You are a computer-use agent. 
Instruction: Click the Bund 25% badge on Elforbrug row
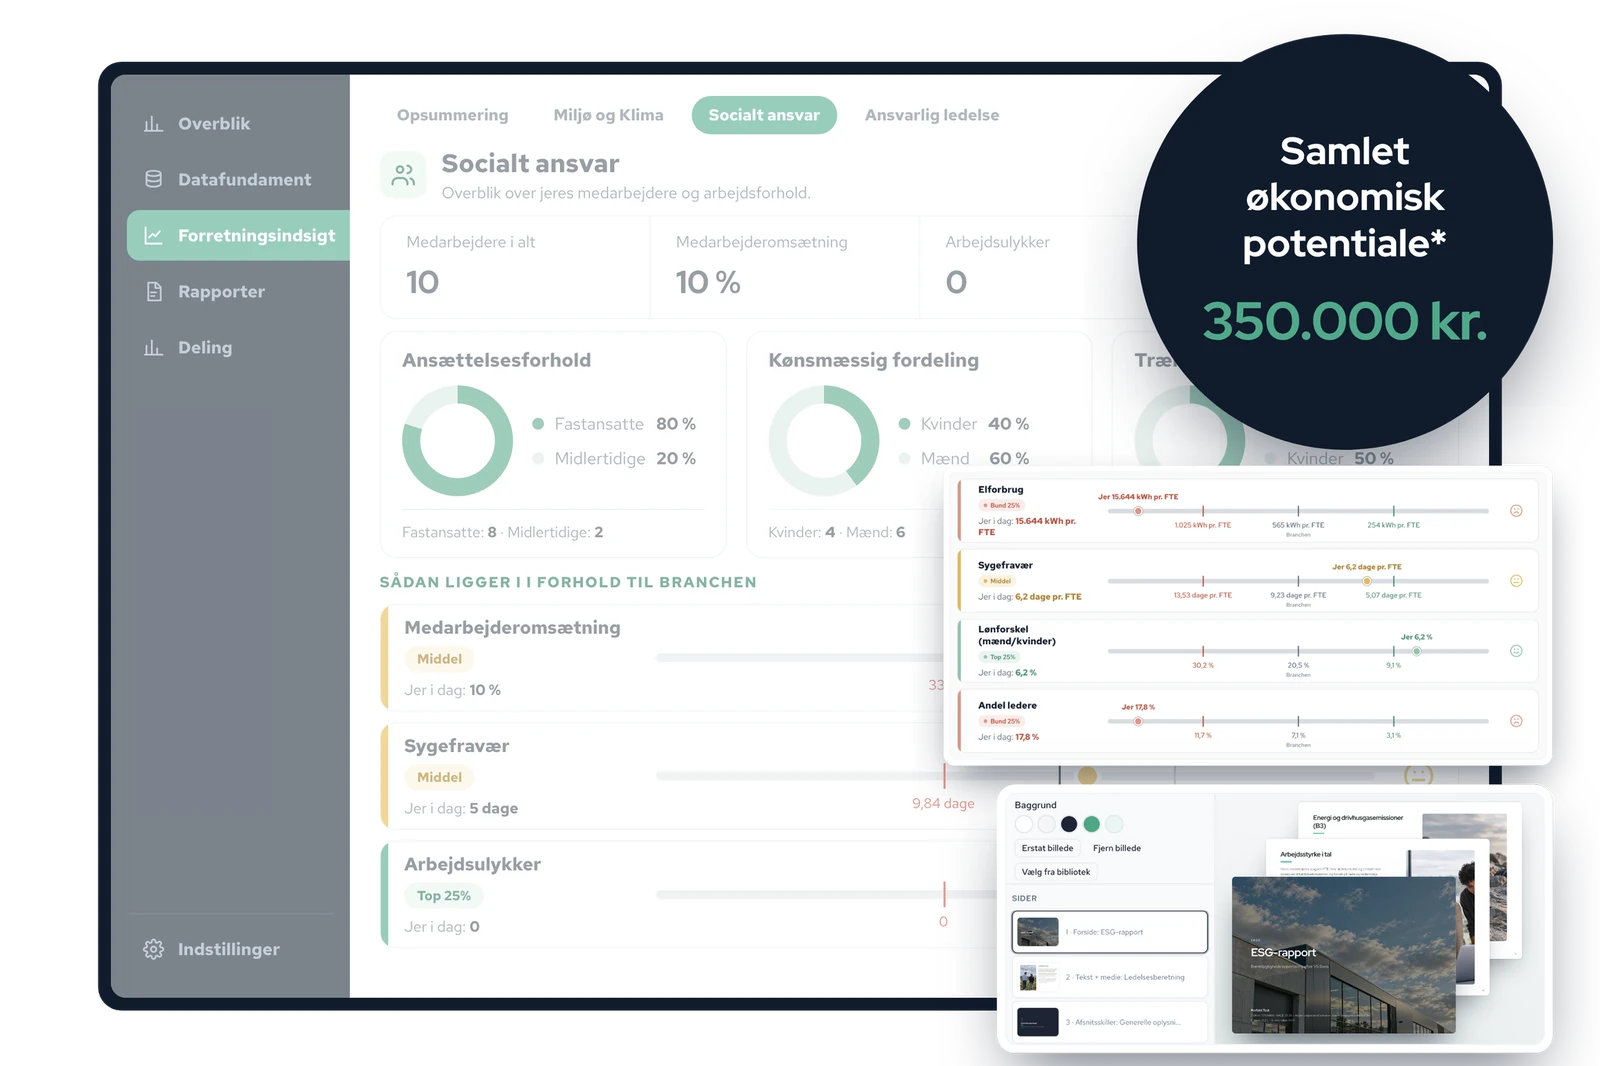(1003, 506)
